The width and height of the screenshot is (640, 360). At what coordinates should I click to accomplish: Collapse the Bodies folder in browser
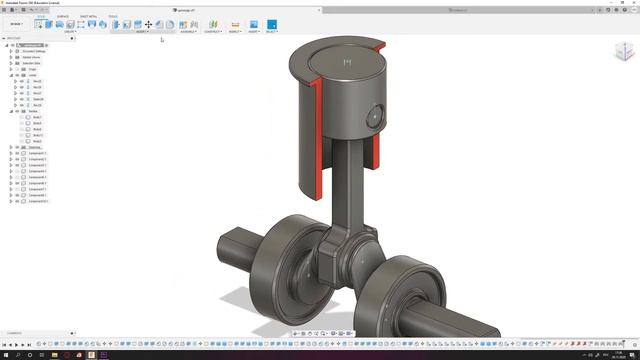[11, 111]
